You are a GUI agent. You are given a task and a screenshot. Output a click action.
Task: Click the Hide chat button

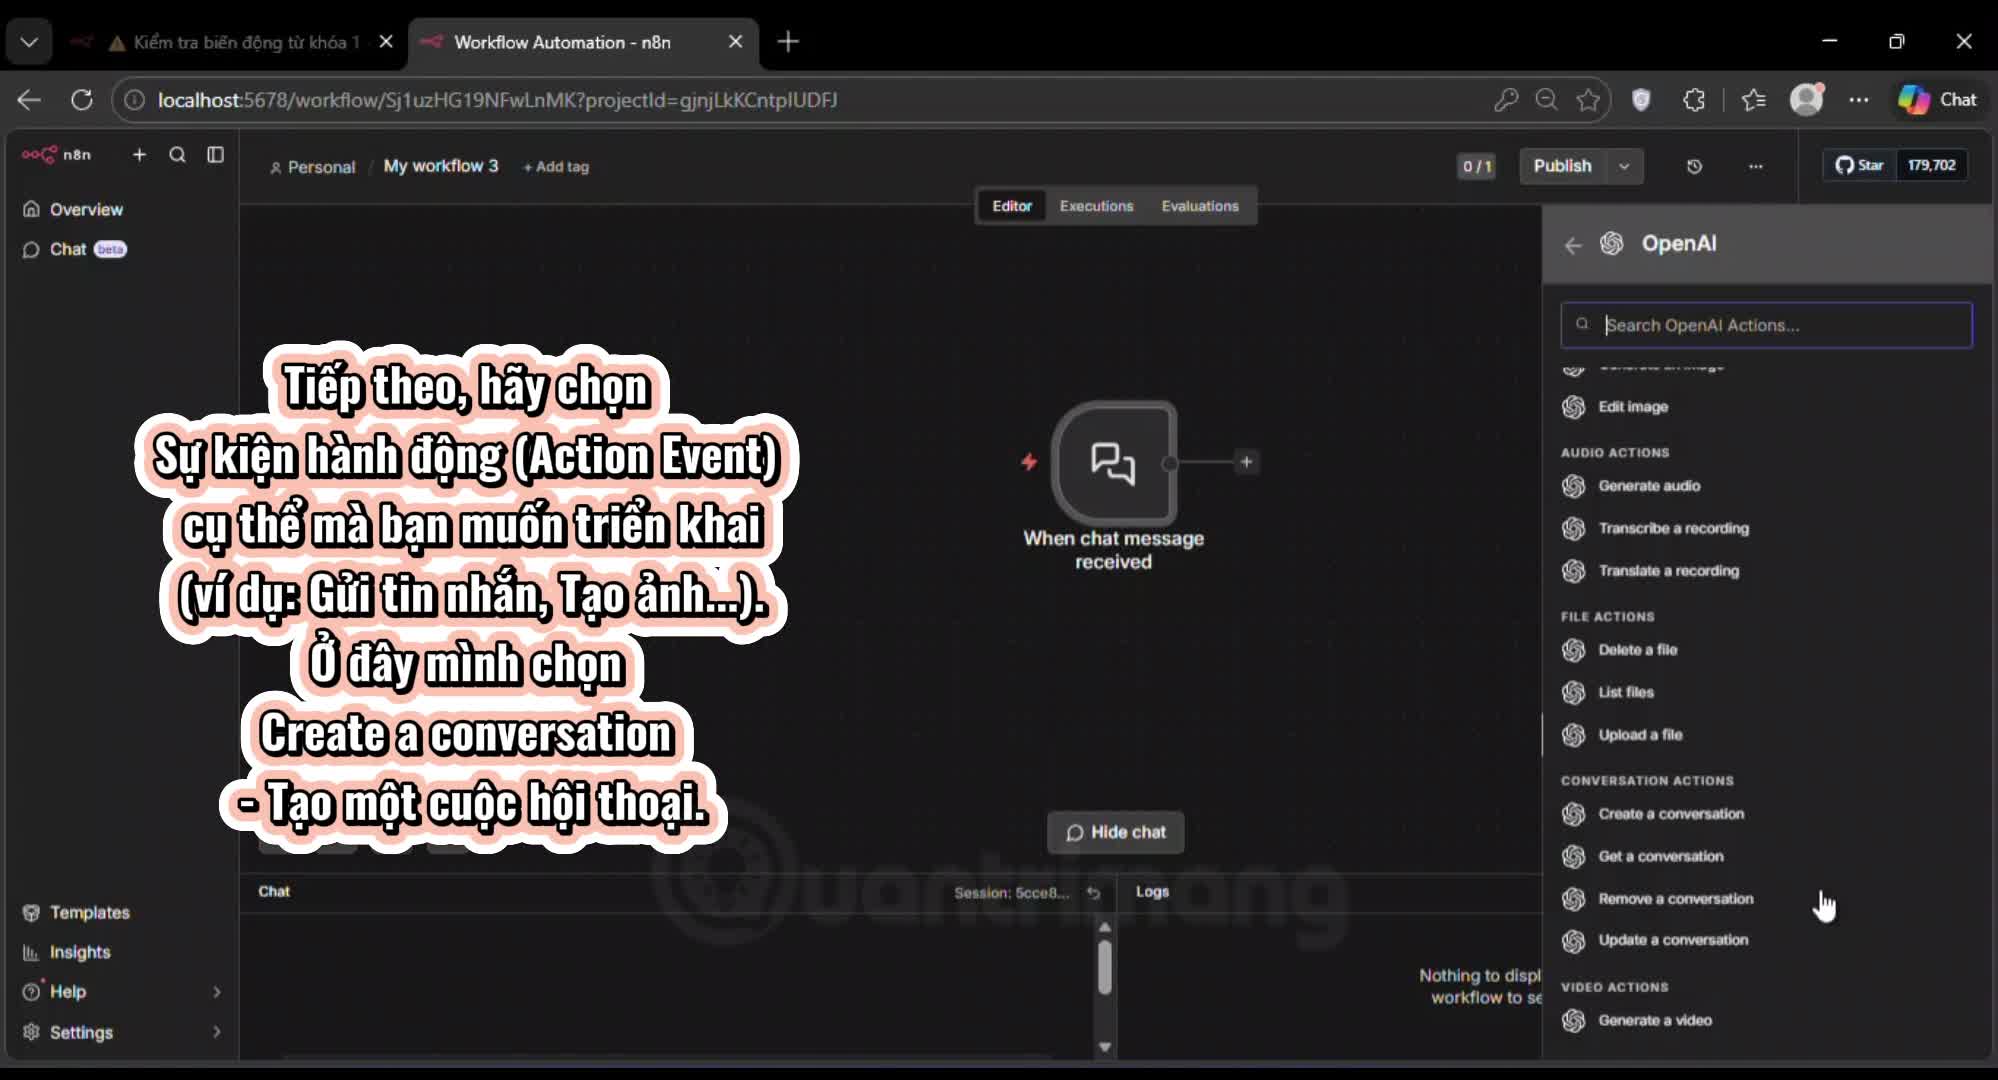tap(1115, 832)
